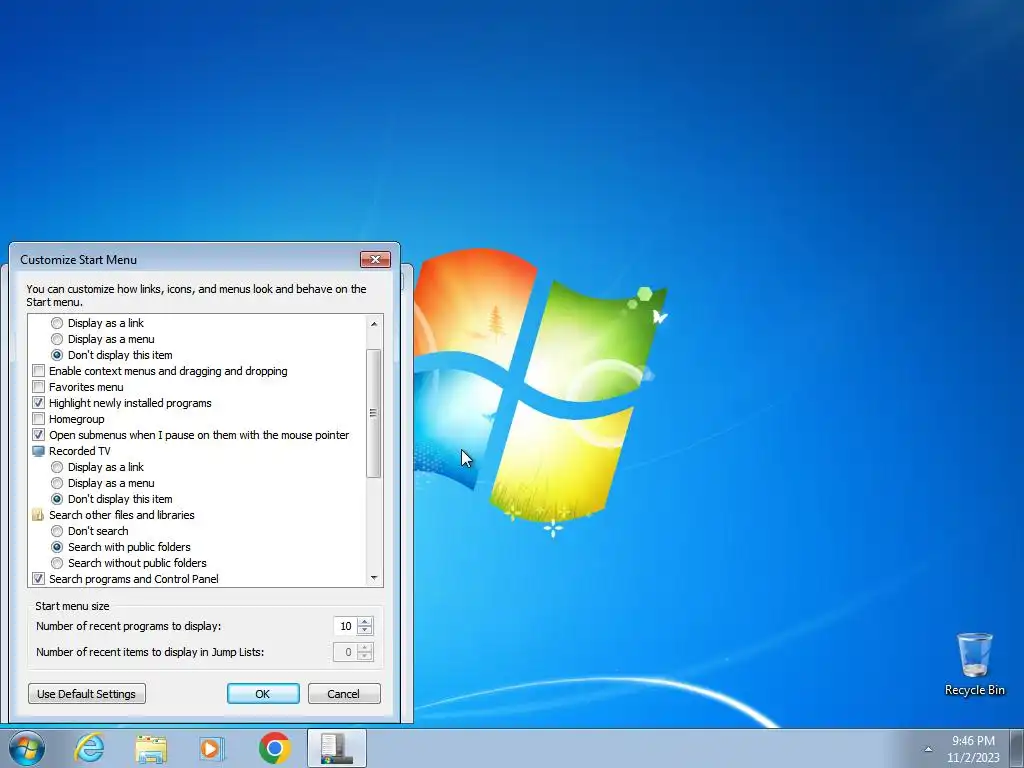Open the Recycle Bin desktop icon

pos(974,664)
